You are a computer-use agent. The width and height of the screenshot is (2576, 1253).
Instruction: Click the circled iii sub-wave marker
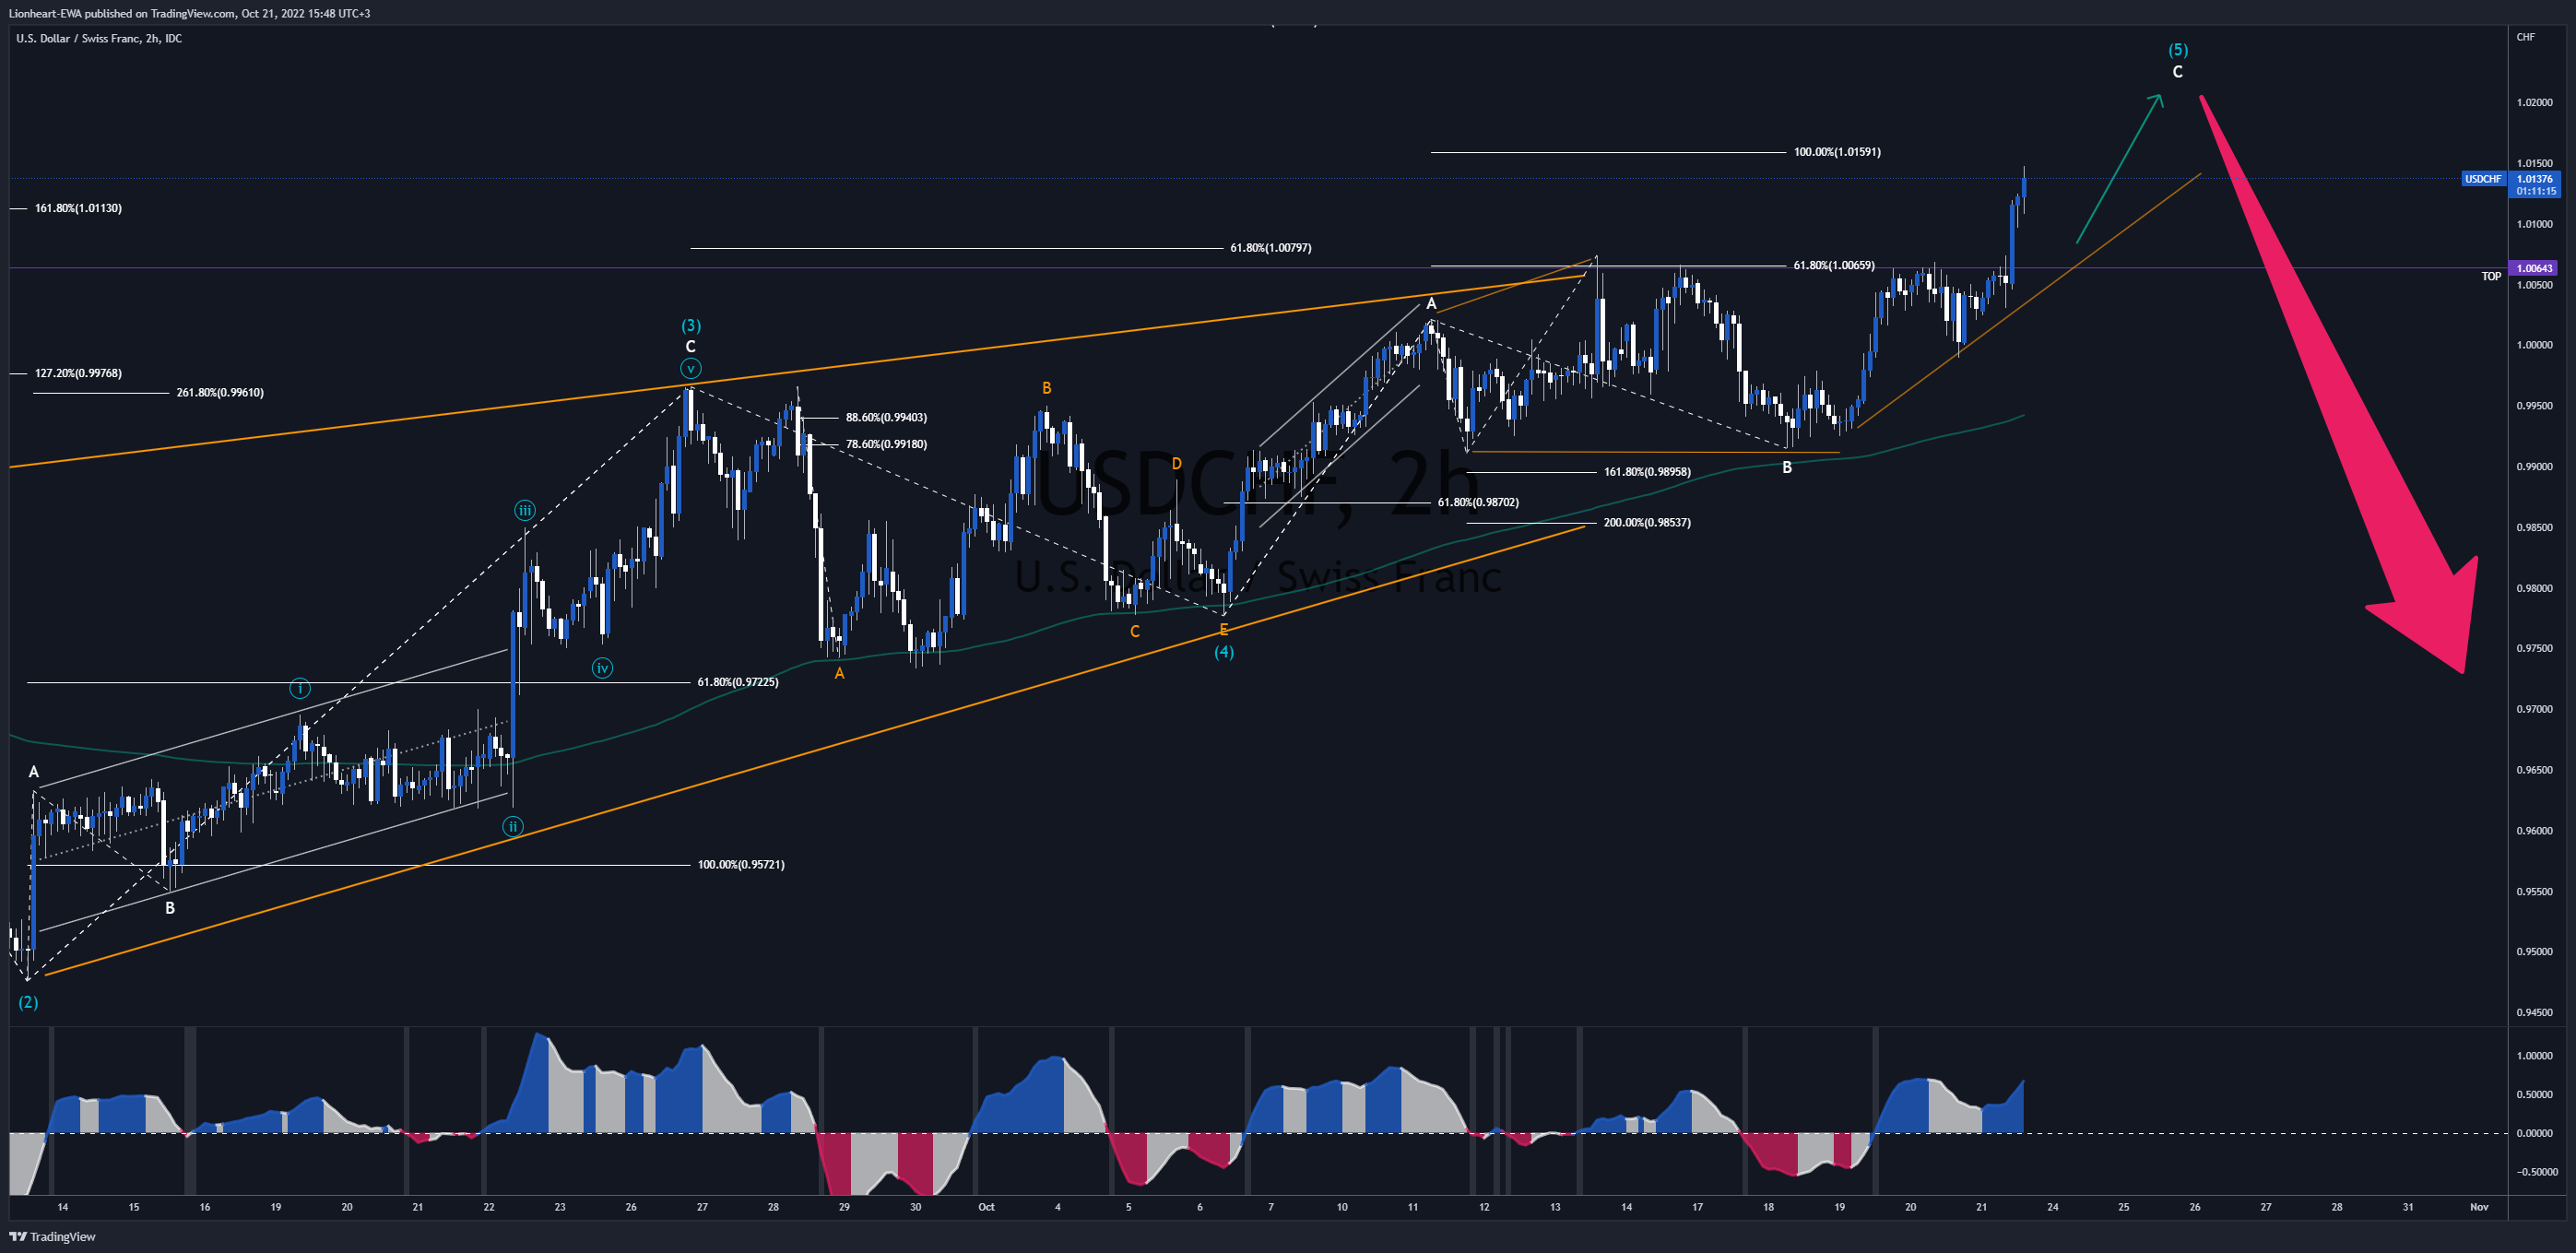click(524, 511)
